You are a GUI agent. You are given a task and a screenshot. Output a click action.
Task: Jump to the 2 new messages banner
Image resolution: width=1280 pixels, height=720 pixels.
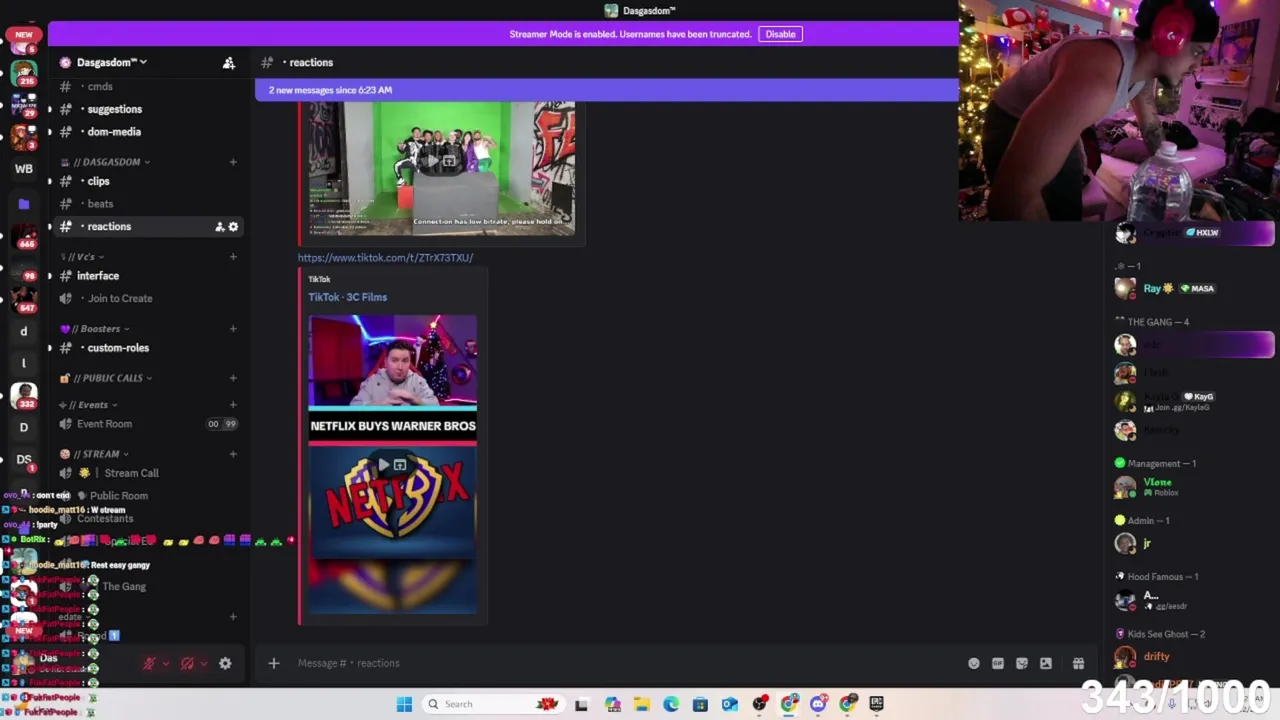606,90
